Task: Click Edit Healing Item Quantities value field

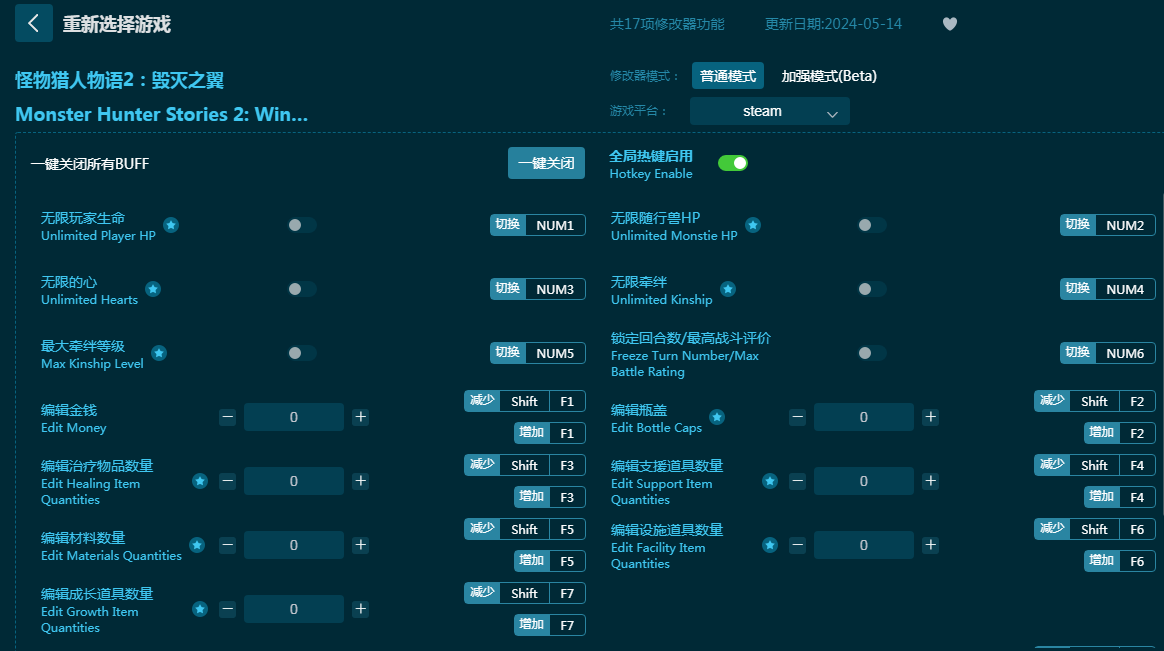Action: [294, 481]
